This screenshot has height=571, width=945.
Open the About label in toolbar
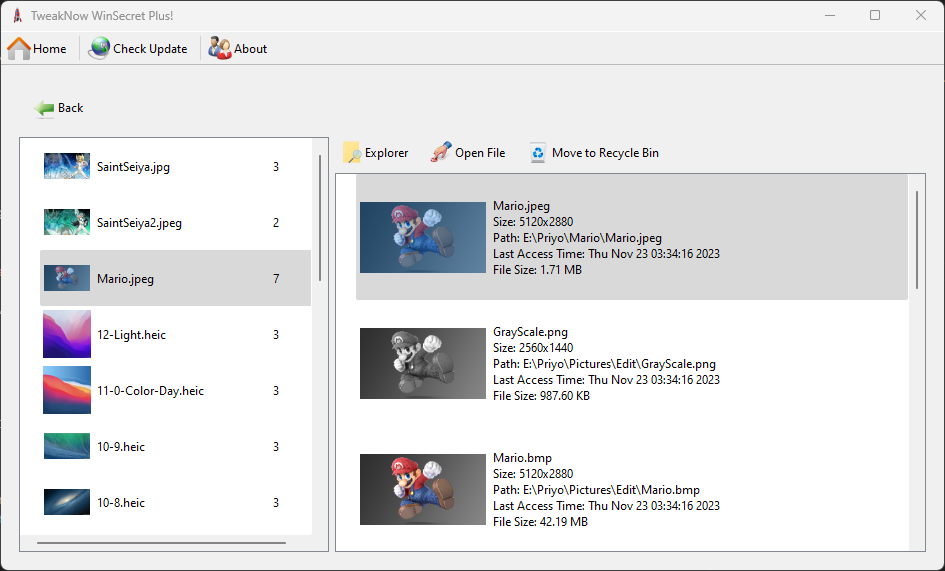[250, 49]
